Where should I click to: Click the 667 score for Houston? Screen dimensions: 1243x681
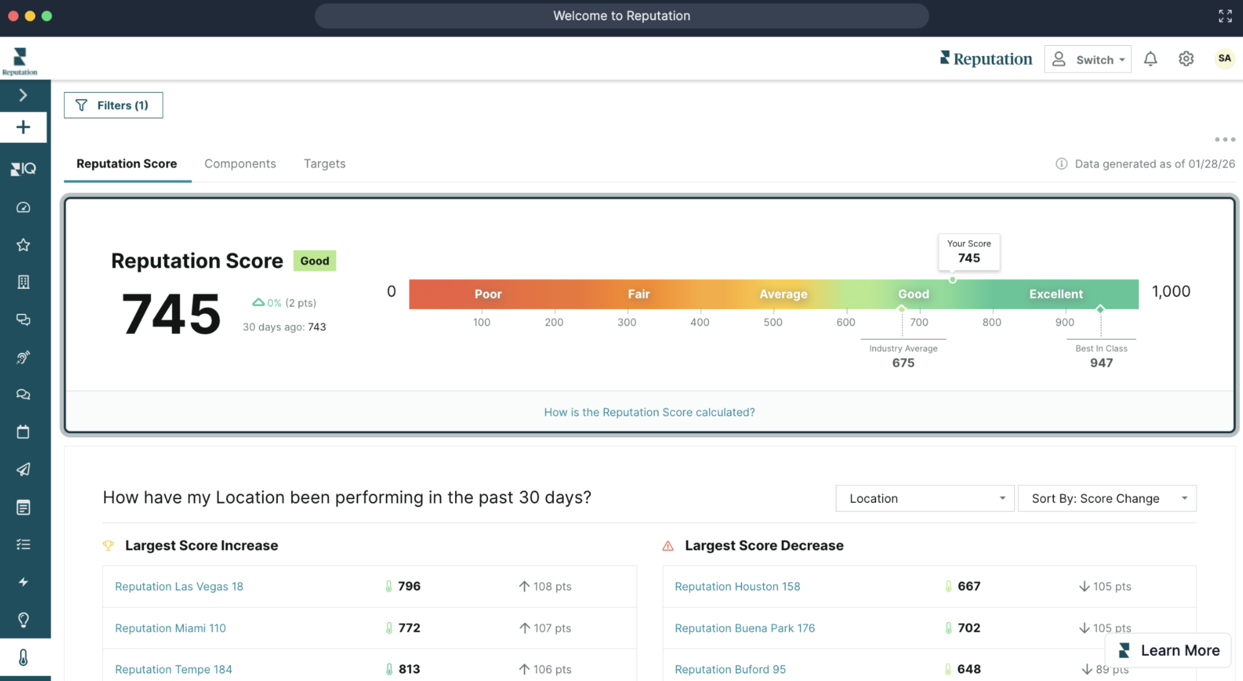click(969, 587)
